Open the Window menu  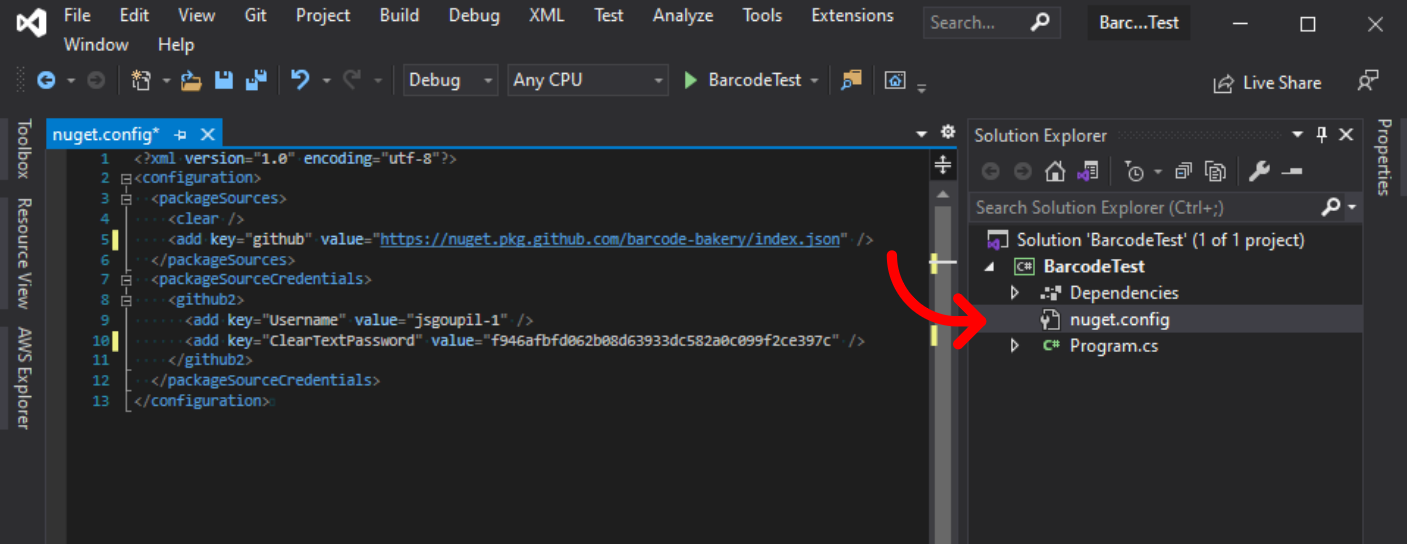click(96, 45)
